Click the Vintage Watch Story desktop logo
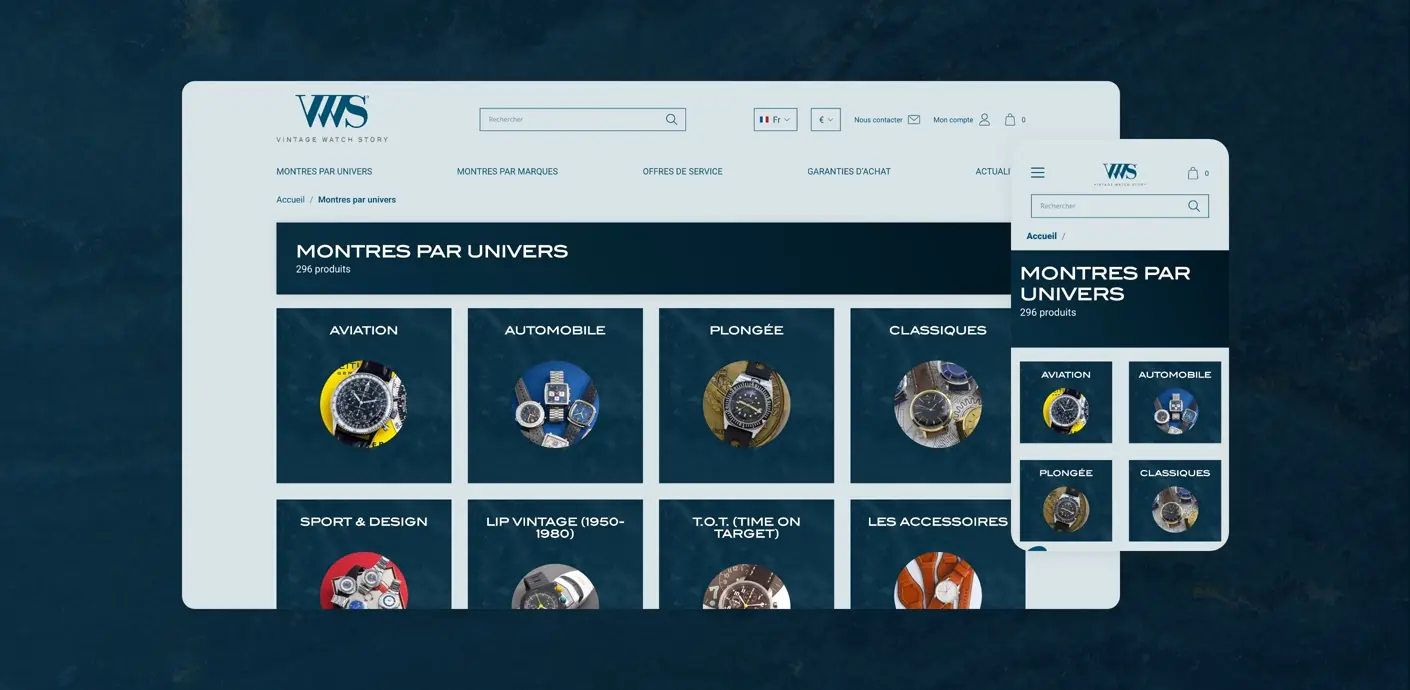The height and width of the screenshot is (690, 1410). (x=332, y=118)
